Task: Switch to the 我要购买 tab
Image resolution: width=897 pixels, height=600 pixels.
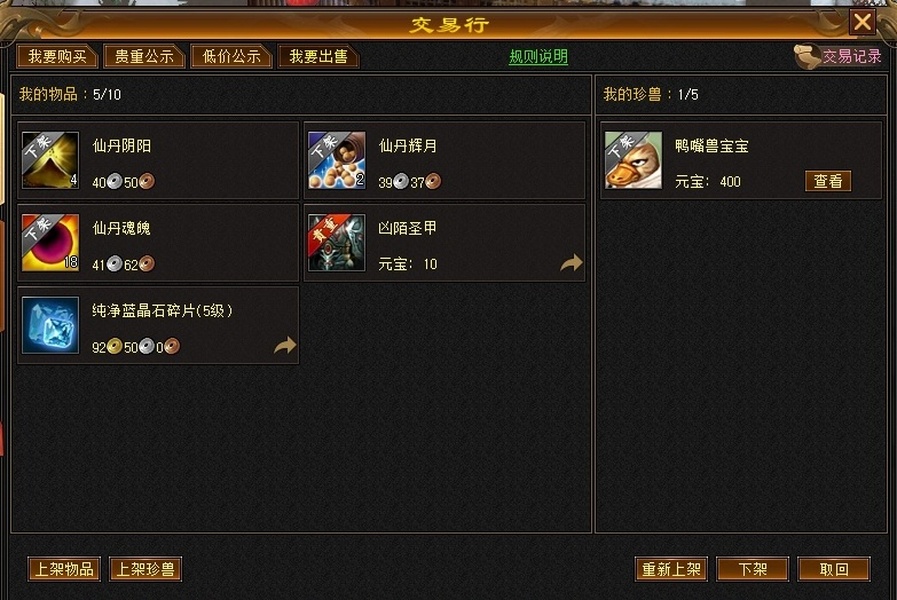Action: [x=58, y=57]
